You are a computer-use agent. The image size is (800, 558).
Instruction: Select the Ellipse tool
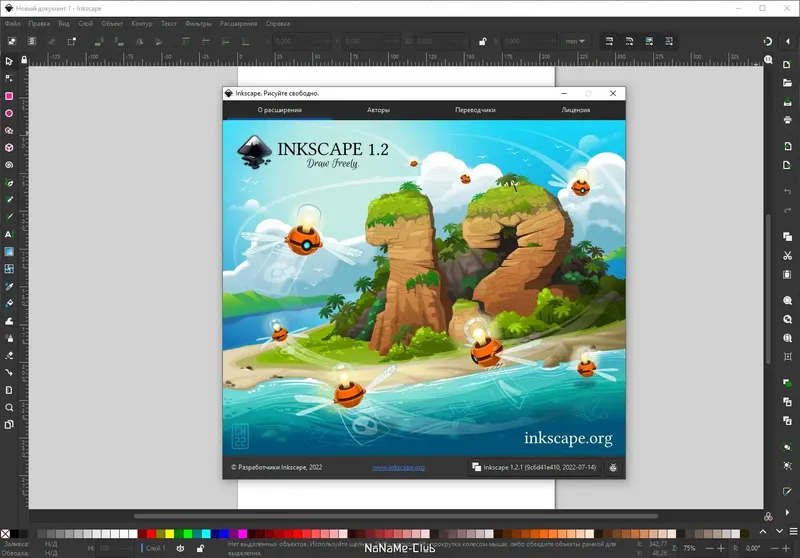pyautogui.click(x=9, y=113)
